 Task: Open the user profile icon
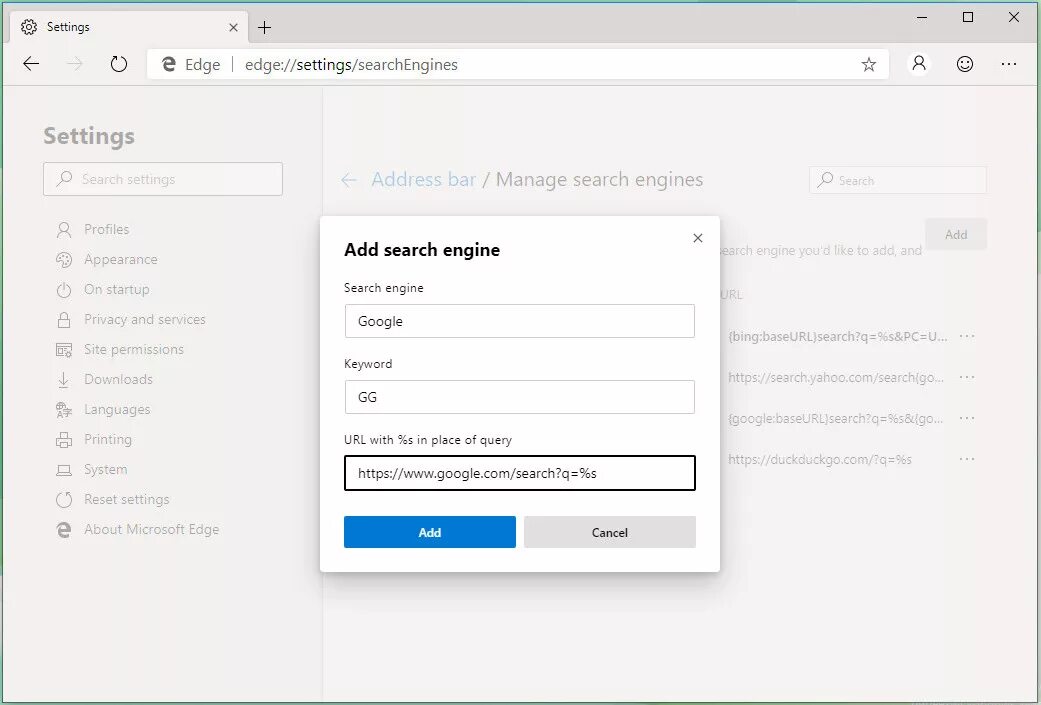919,64
